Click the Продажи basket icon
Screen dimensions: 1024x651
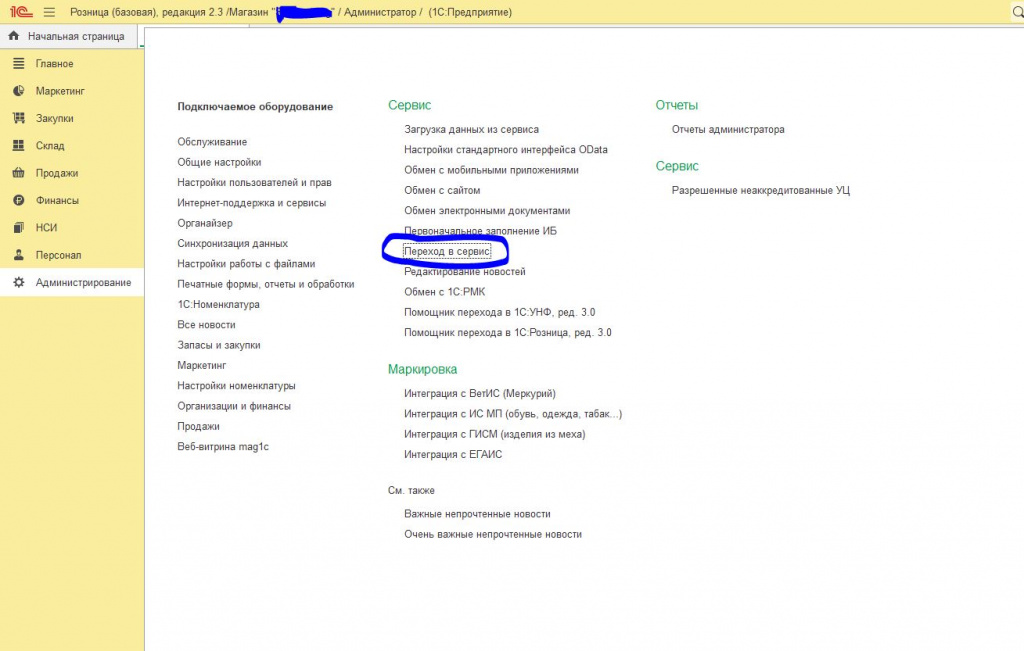pyautogui.click(x=18, y=173)
